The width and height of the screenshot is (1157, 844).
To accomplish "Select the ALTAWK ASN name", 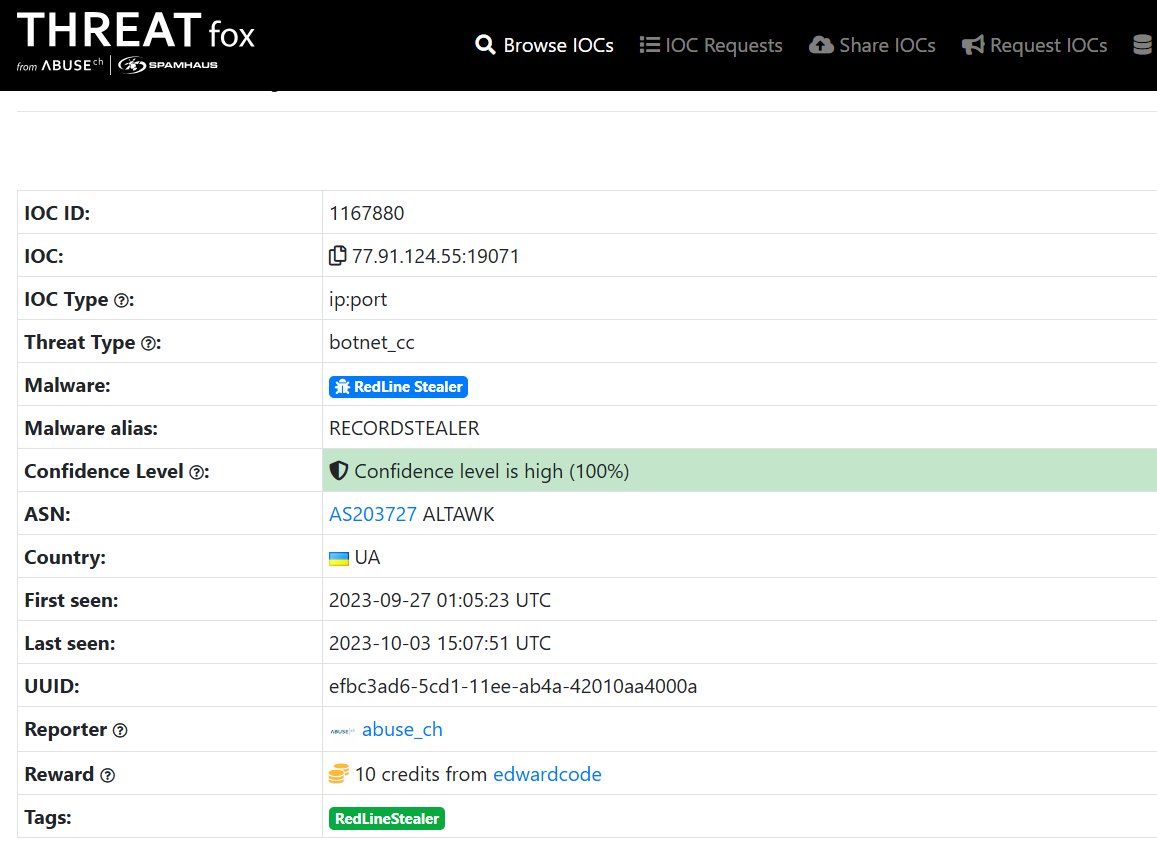I will pos(458,514).
